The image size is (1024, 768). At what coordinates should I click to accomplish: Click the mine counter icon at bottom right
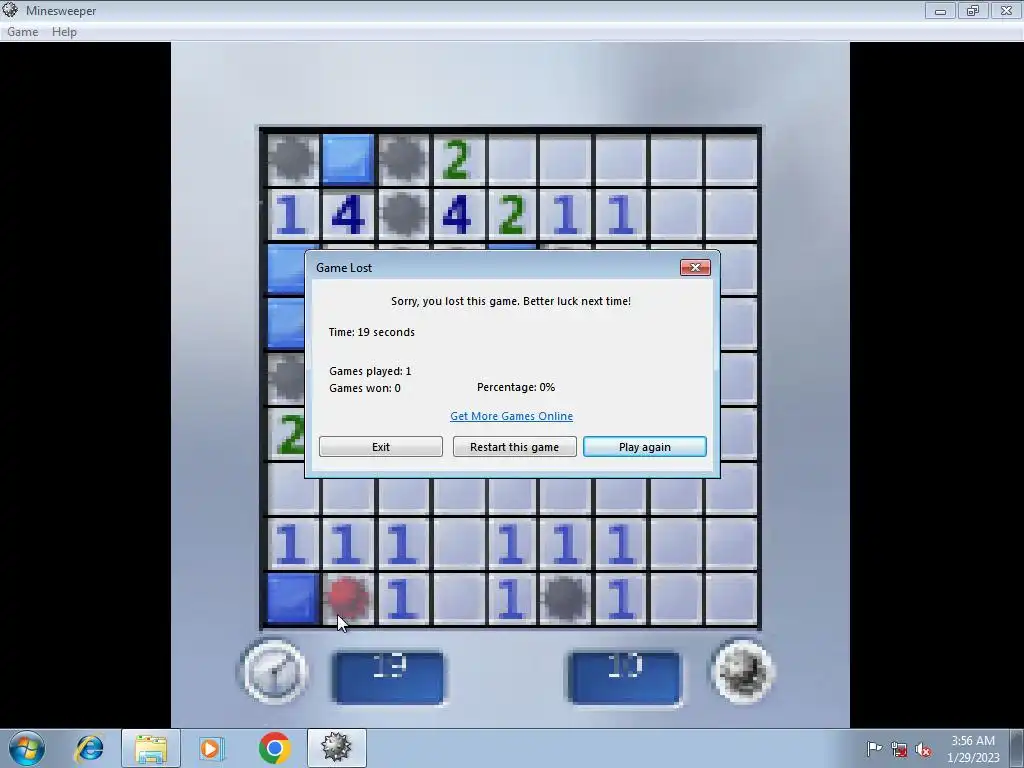[742, 671]
